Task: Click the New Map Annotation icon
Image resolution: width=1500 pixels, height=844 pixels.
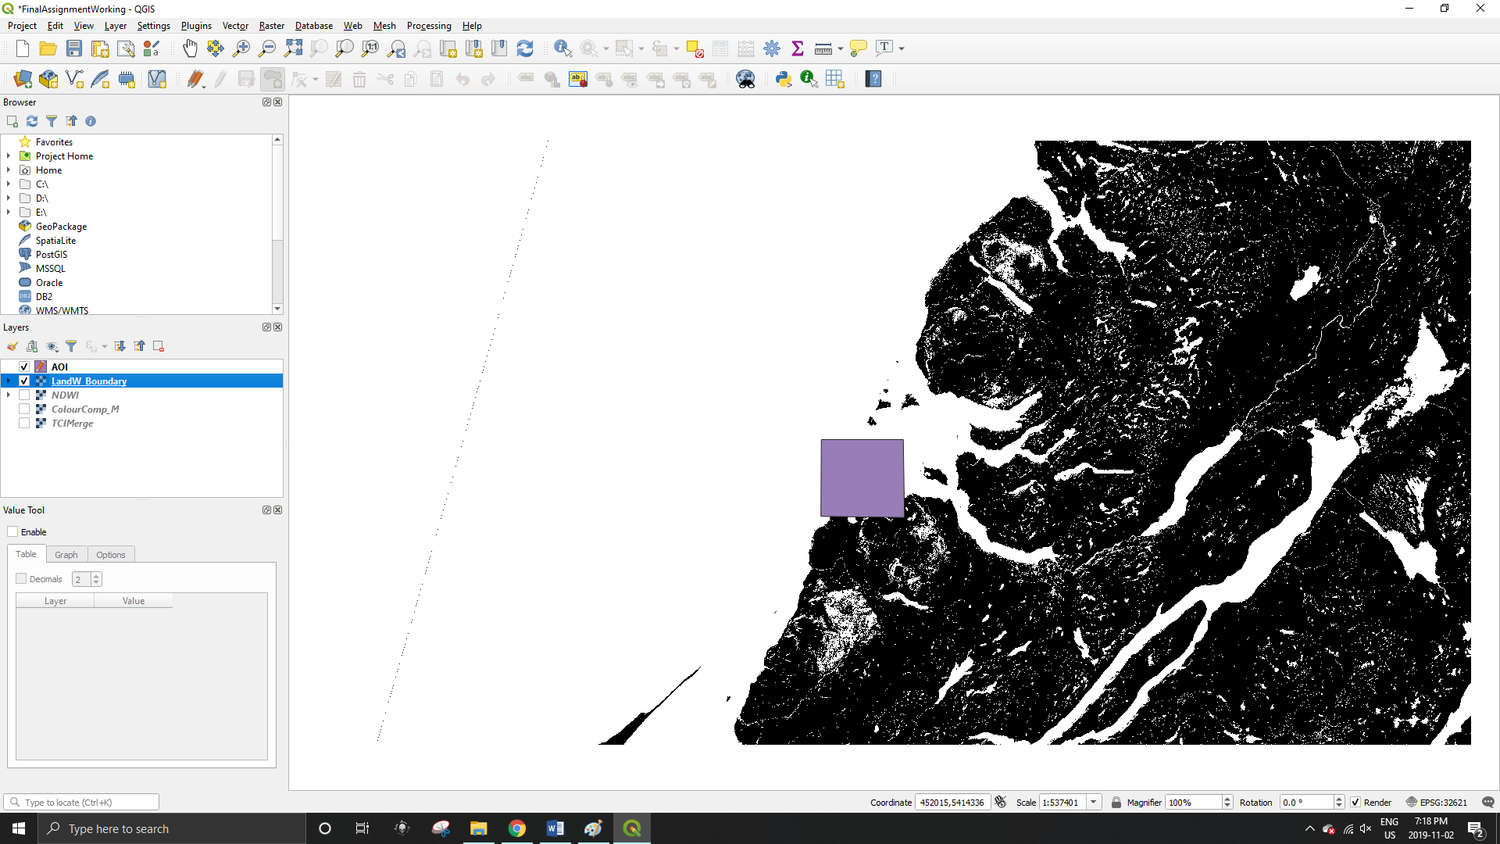Action: coord(856,47)
